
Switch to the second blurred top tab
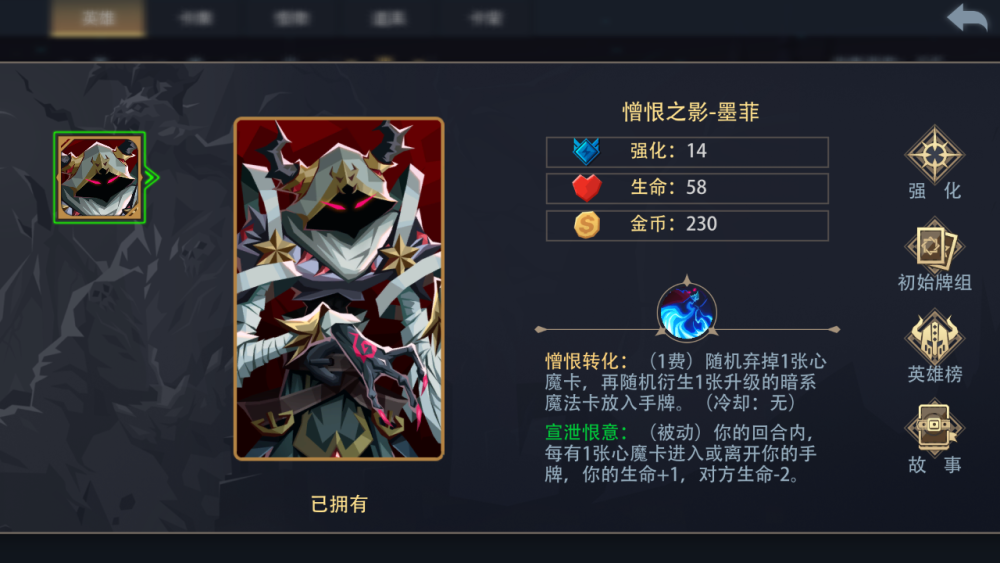(x=195, y=18)
